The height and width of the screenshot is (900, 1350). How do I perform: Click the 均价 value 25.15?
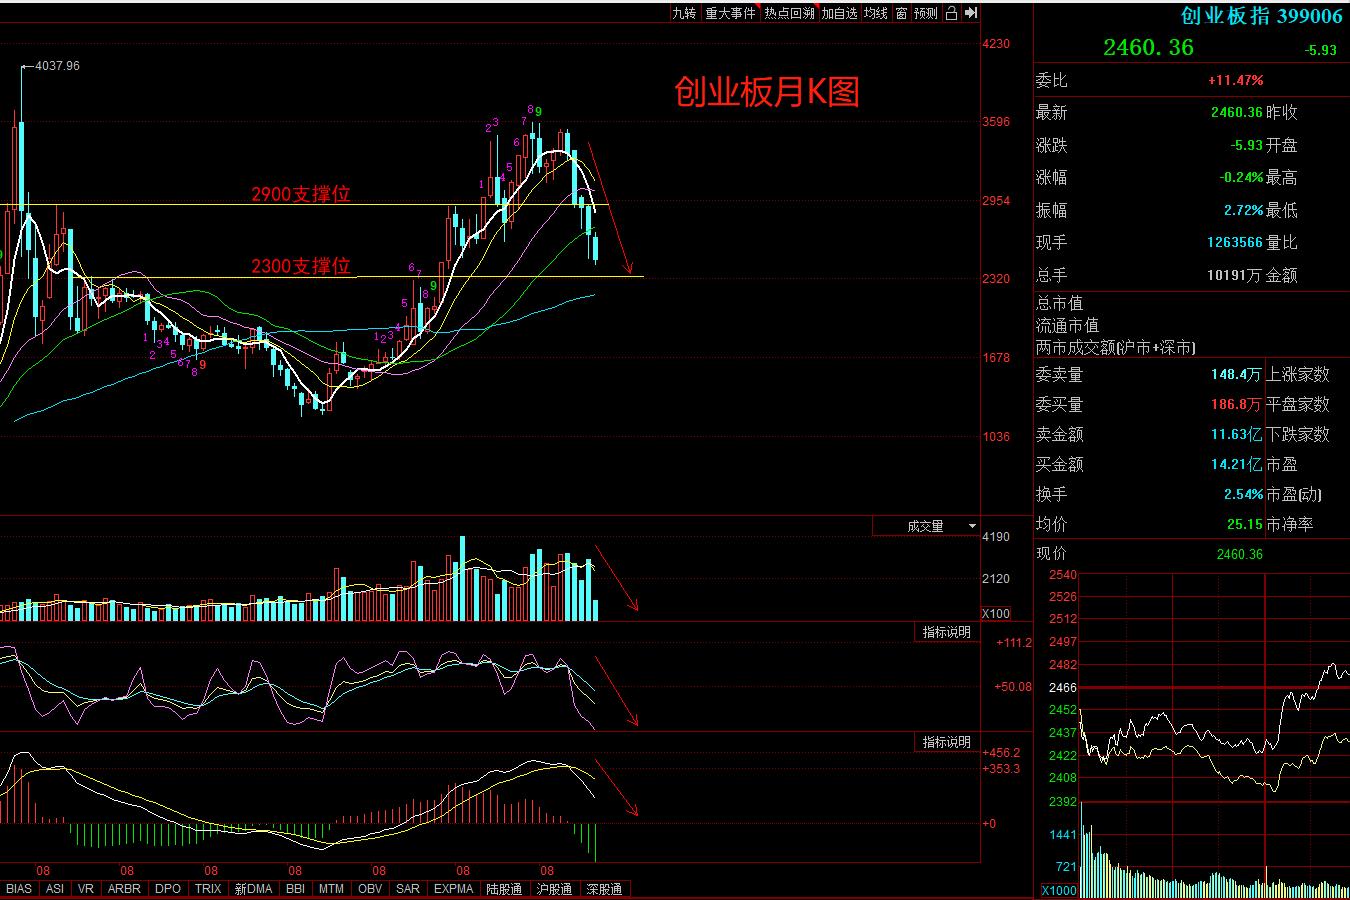click(1245, 524)
